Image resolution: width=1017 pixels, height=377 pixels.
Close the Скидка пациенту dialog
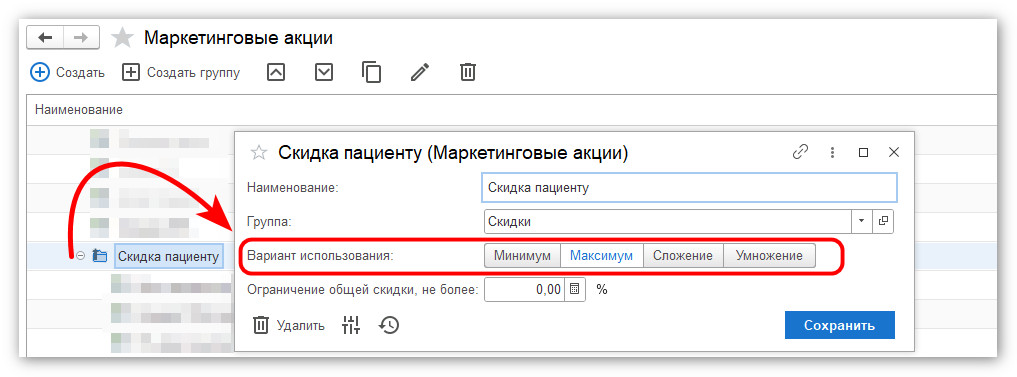(x=894, y=152)
